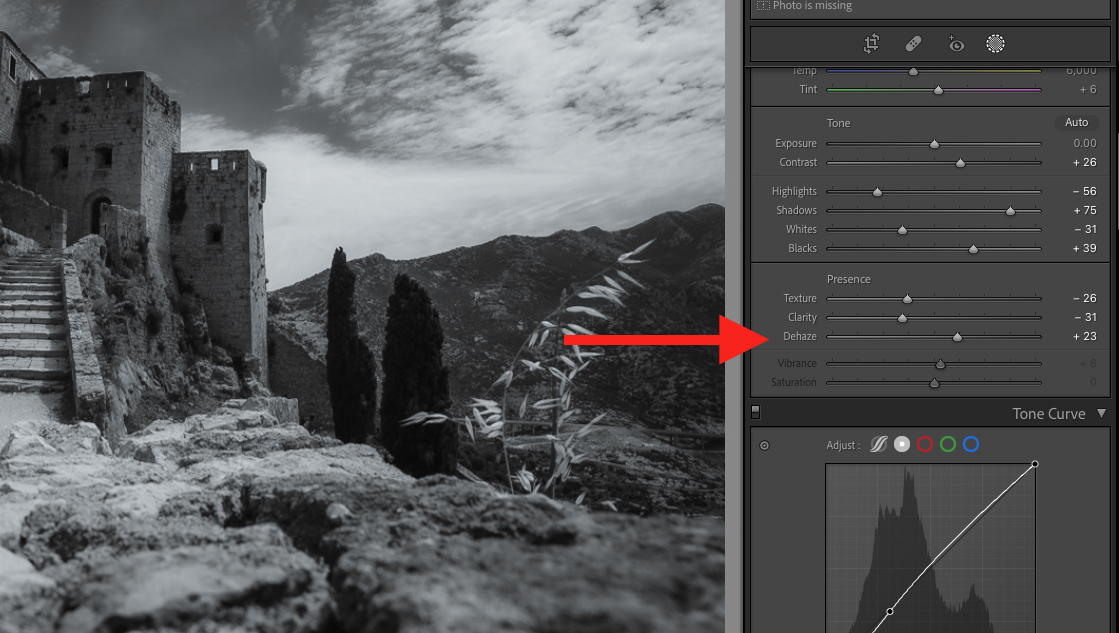Select the red channel curve

tap(925, 445)
